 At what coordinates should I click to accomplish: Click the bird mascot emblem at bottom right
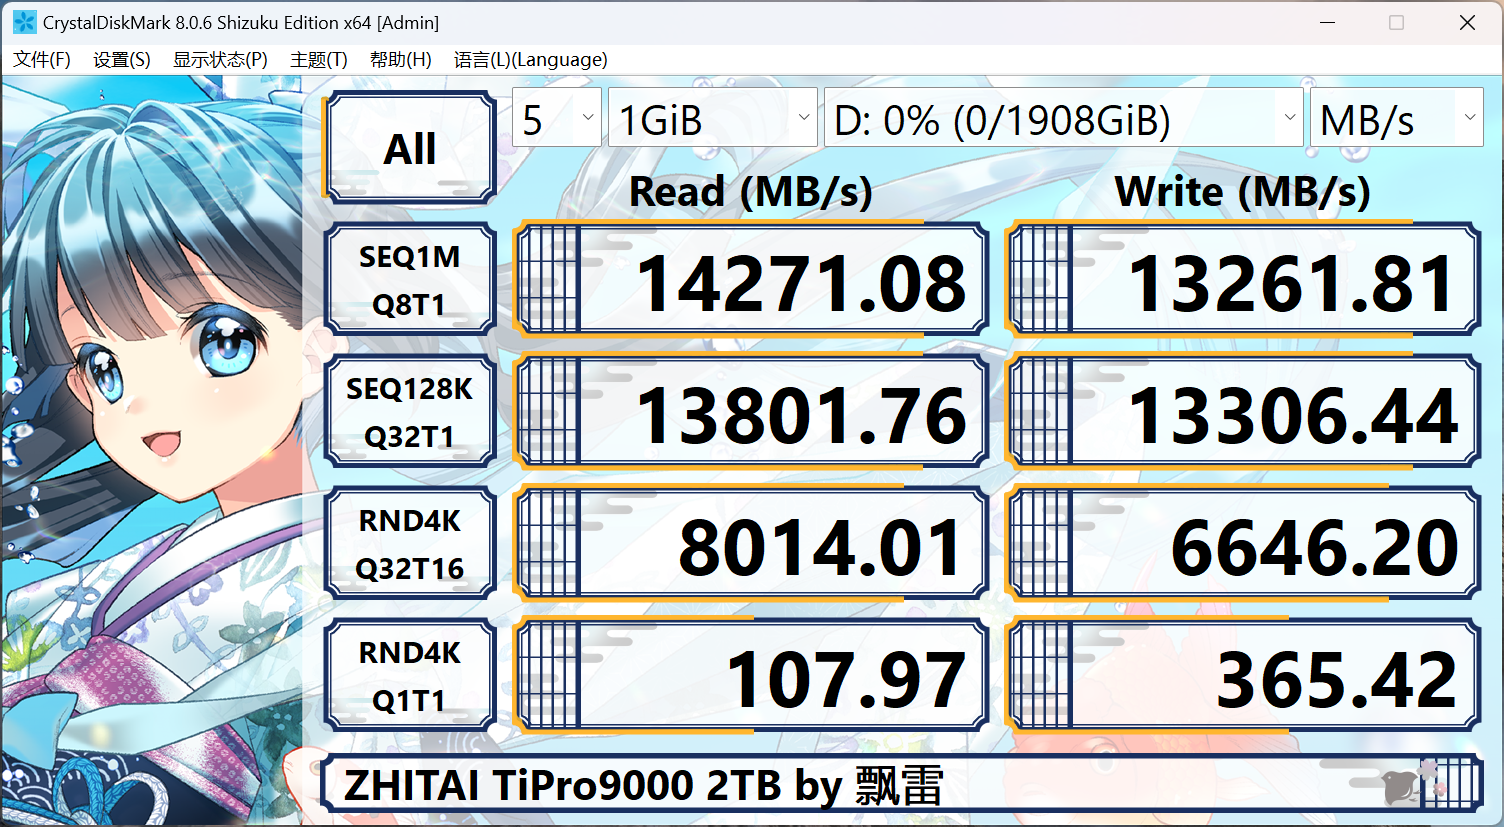(1399, 787)
